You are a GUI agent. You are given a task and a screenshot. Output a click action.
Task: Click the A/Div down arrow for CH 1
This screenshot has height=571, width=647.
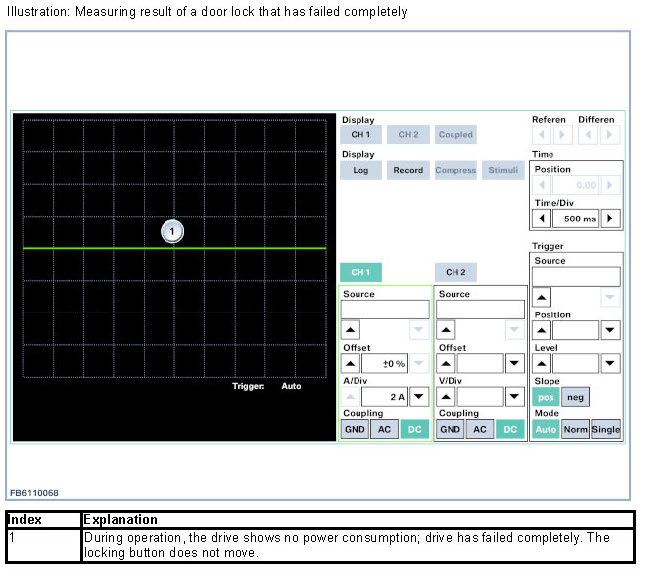pyautogui.click(x=419, y=396)
